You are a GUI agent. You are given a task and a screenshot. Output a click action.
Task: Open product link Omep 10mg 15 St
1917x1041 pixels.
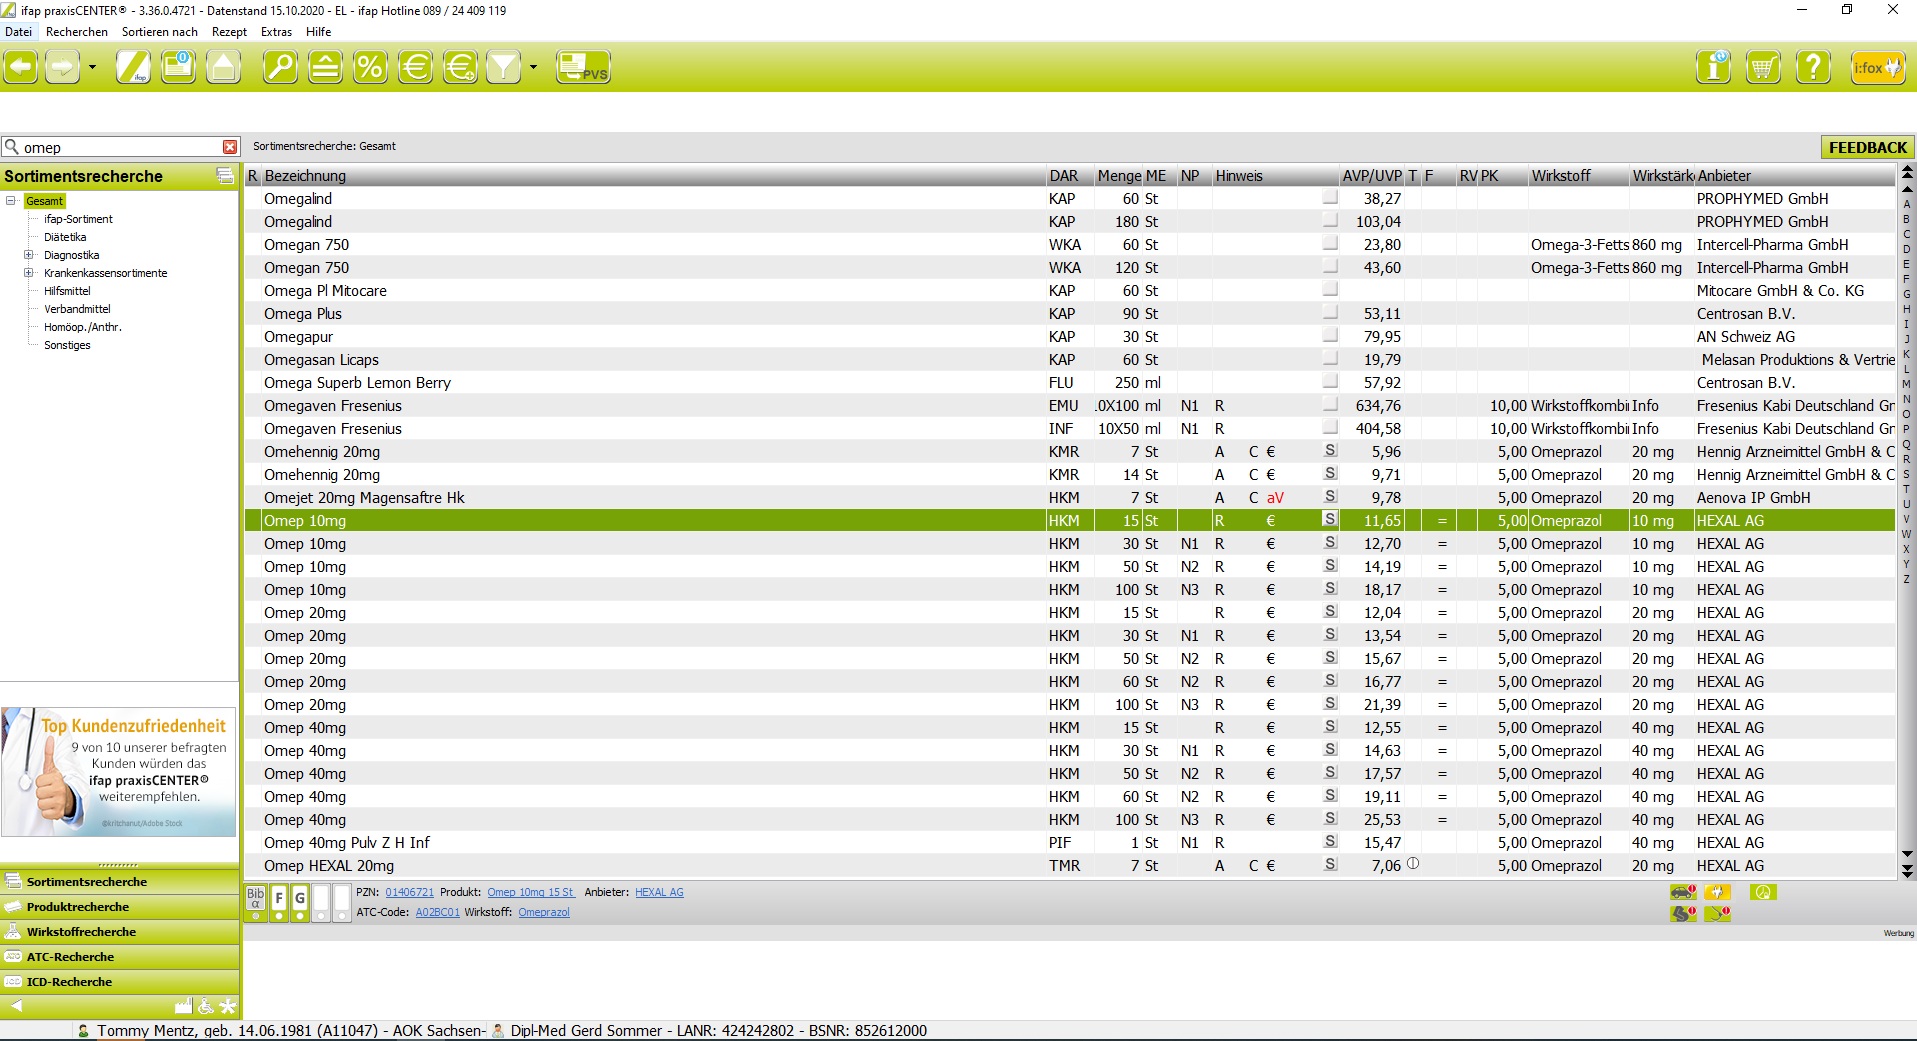(x=531, y=892)
